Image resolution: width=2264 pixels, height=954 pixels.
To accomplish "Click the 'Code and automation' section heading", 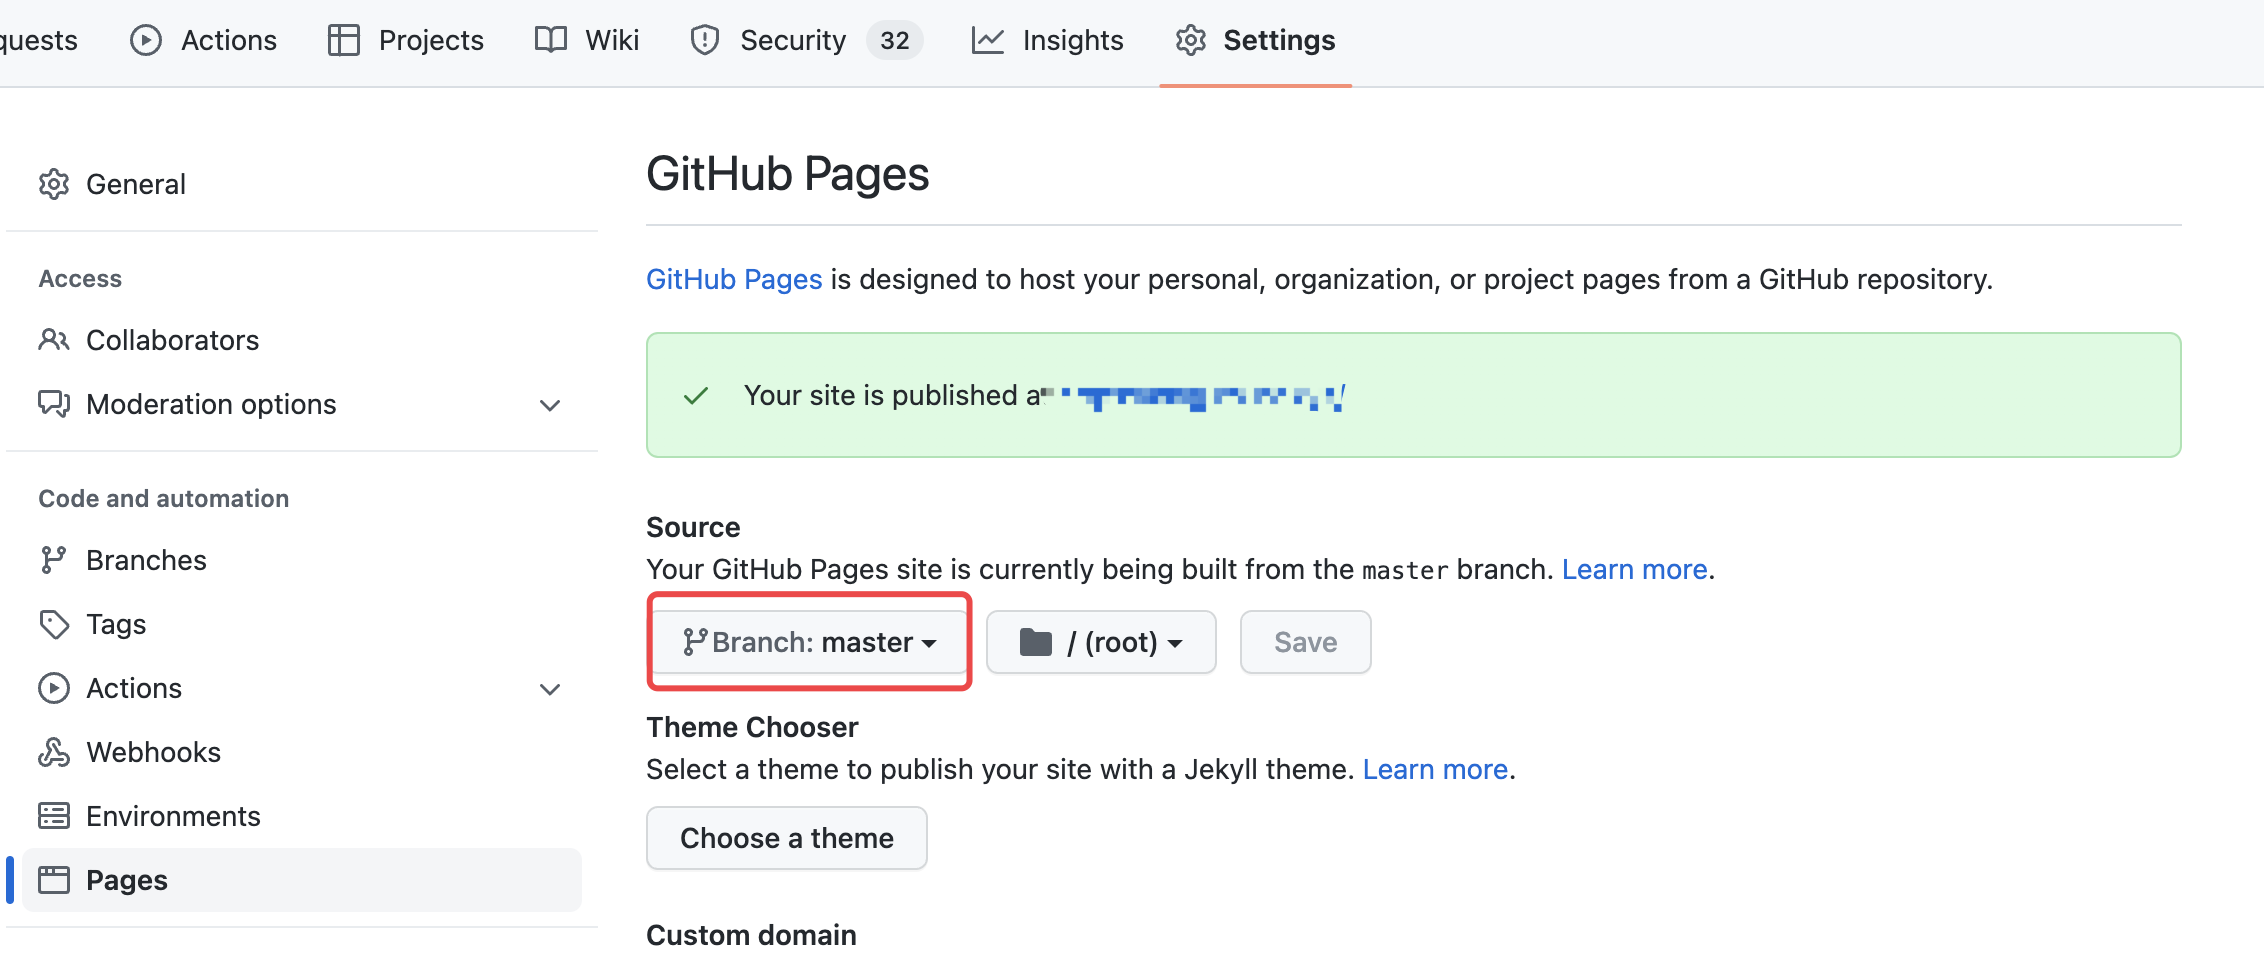I will tap(164, 499).
